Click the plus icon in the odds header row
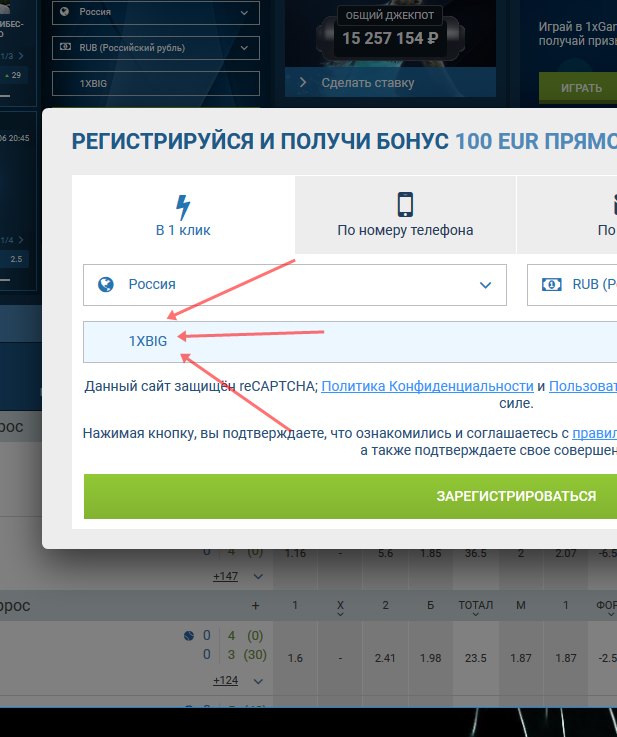 click(255, 605)
